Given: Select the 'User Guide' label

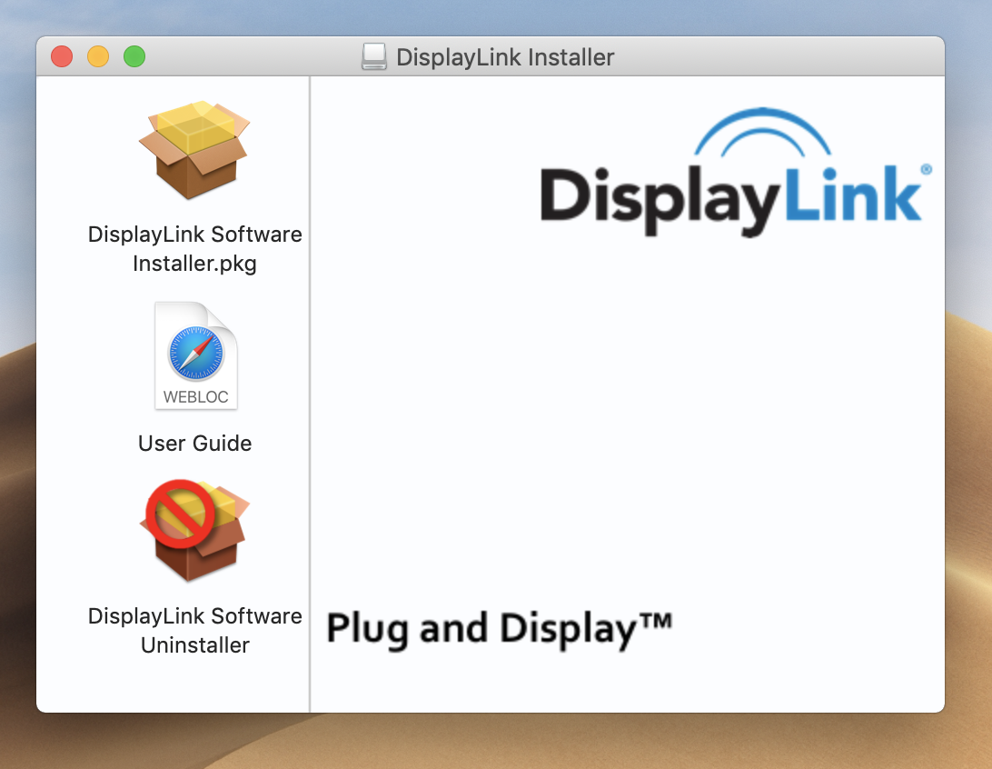Looking at the screenshot, I should click(x=195, y=443).
